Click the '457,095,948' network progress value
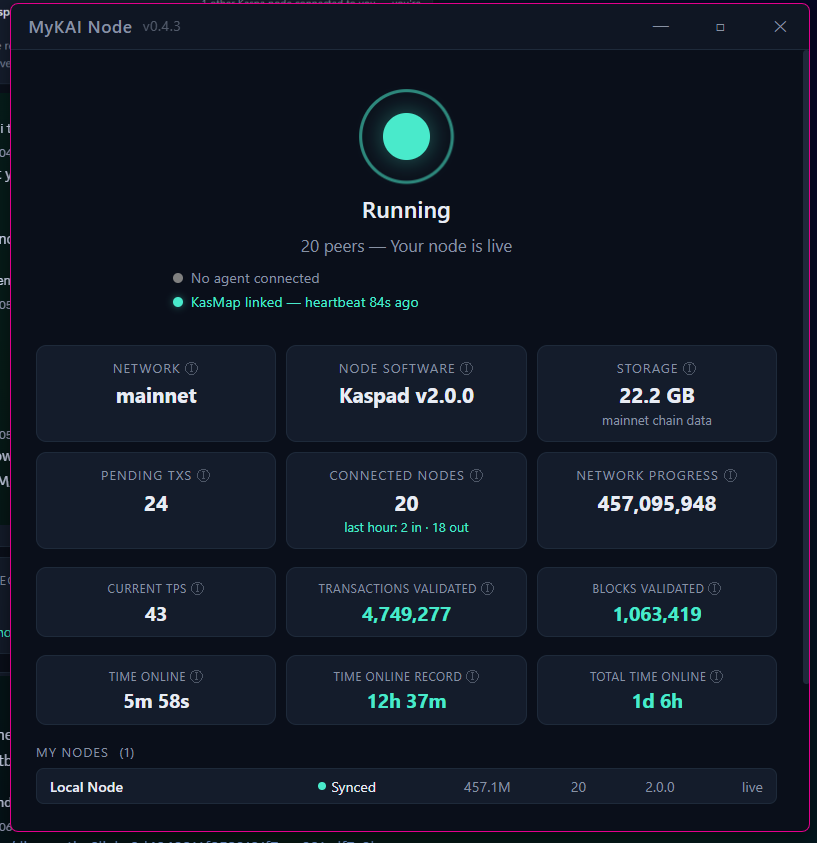The image size is (817, 843). 657,504
